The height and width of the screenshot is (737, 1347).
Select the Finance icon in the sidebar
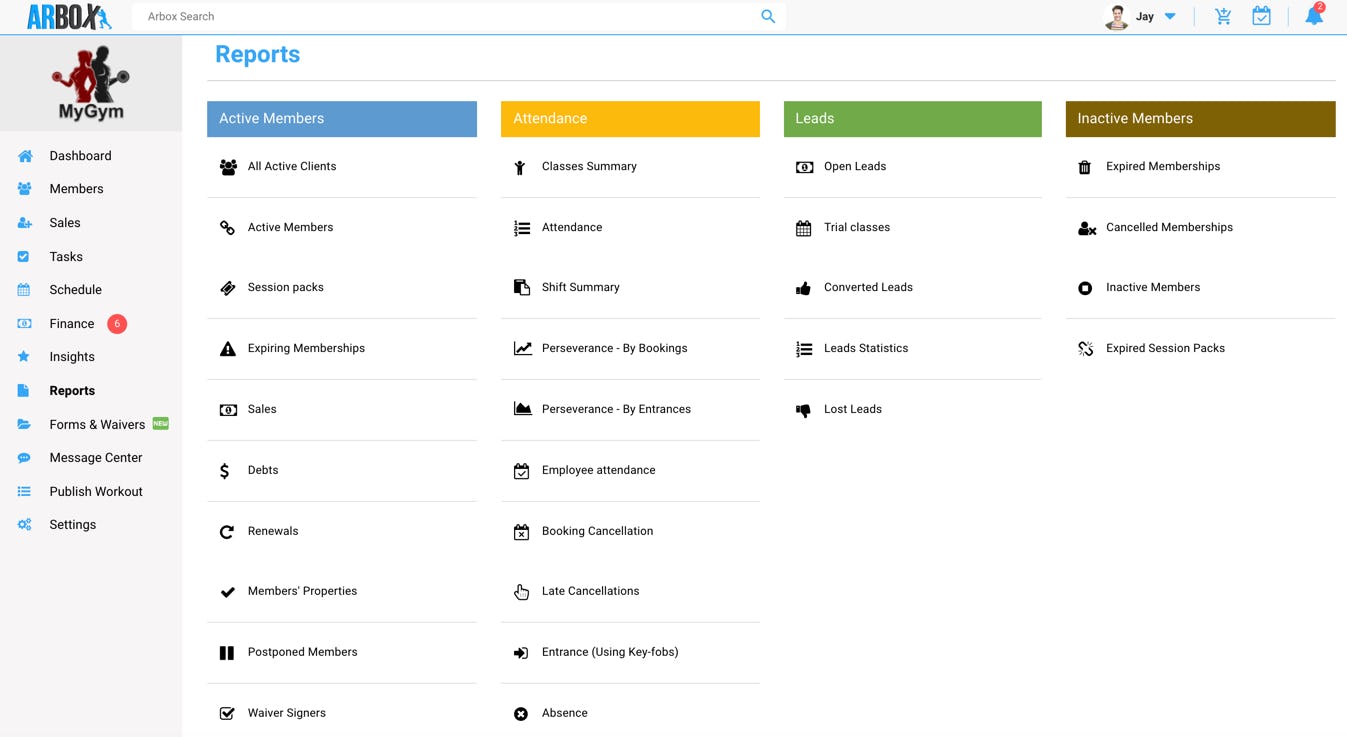click(23, 323)
